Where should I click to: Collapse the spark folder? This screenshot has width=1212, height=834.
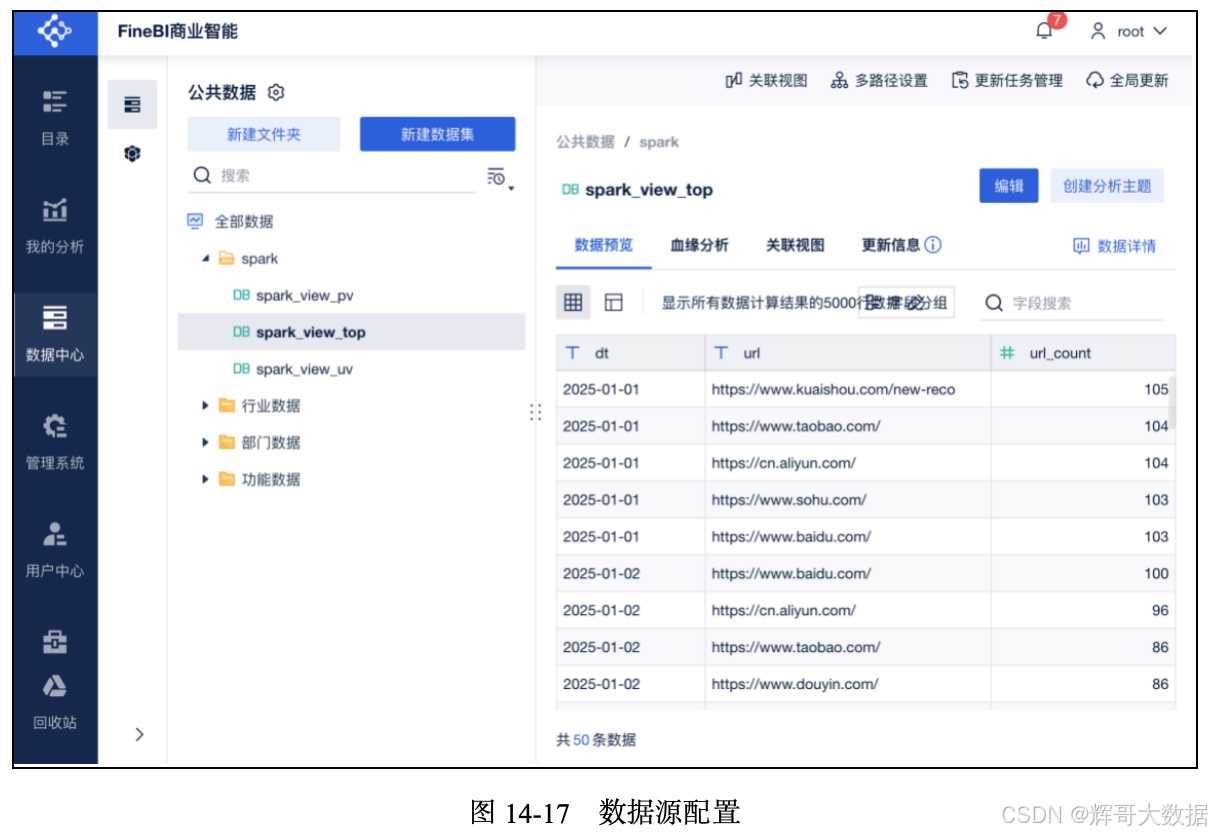pyautogui.click(x=206, y=259)
